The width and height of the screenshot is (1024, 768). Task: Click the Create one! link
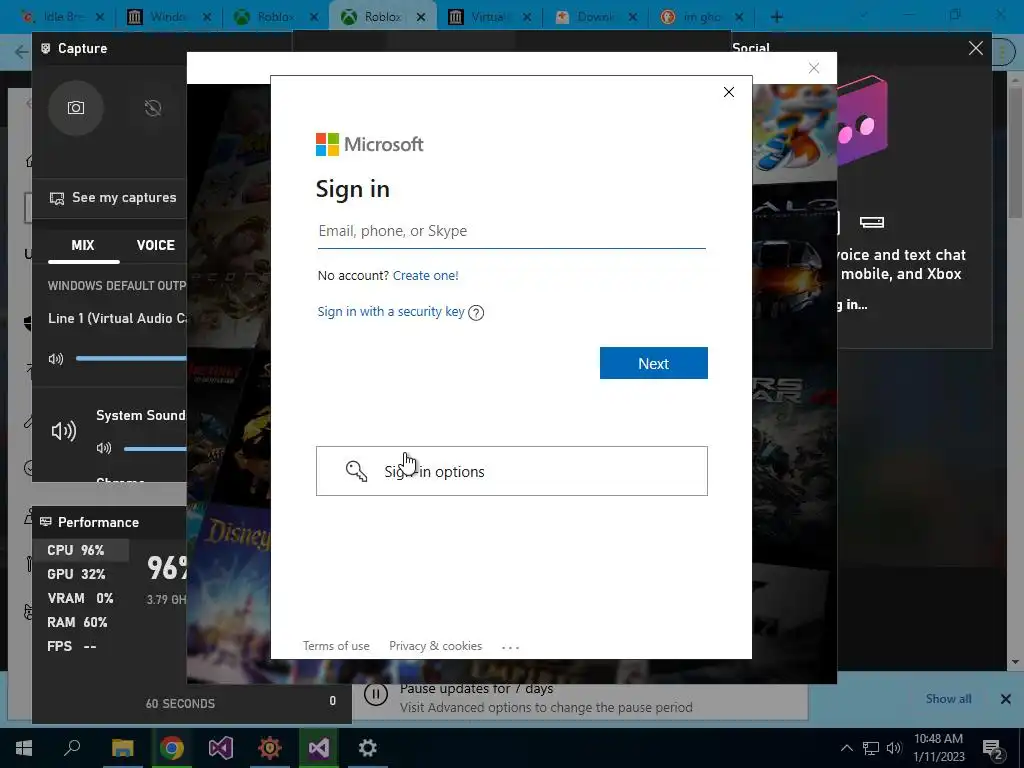(426, 276)
